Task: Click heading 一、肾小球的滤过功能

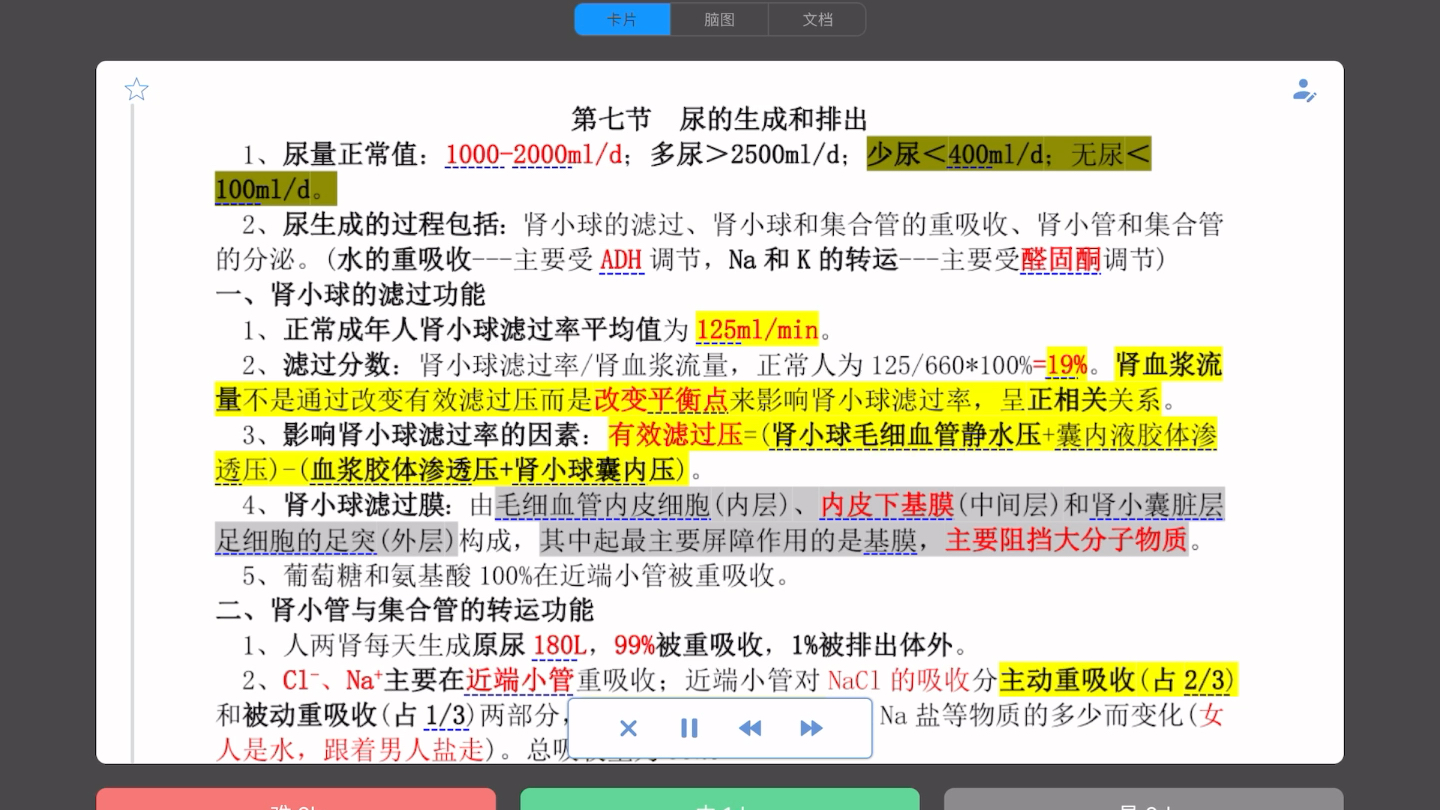Action: (351, 295)
